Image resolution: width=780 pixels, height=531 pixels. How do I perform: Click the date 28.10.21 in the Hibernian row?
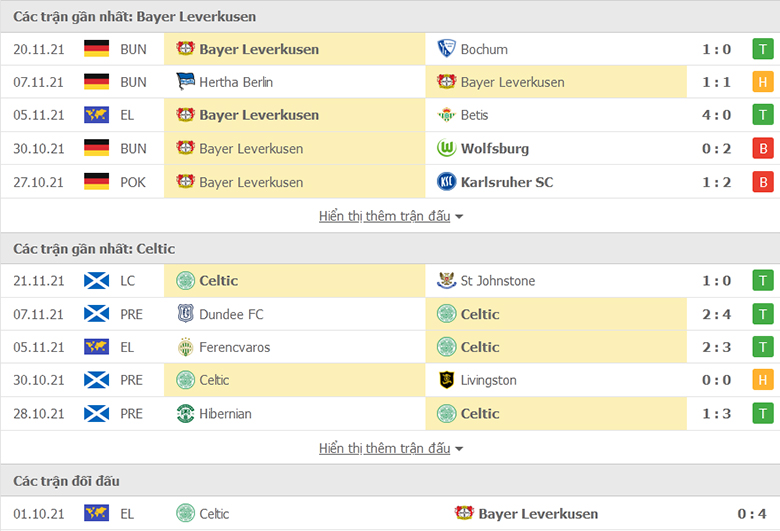pos(39,414)
